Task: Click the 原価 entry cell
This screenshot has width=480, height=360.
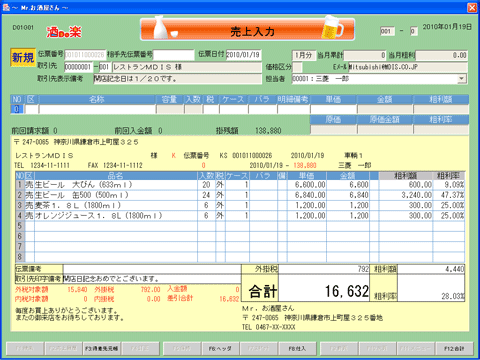Action: click(333, 129)
